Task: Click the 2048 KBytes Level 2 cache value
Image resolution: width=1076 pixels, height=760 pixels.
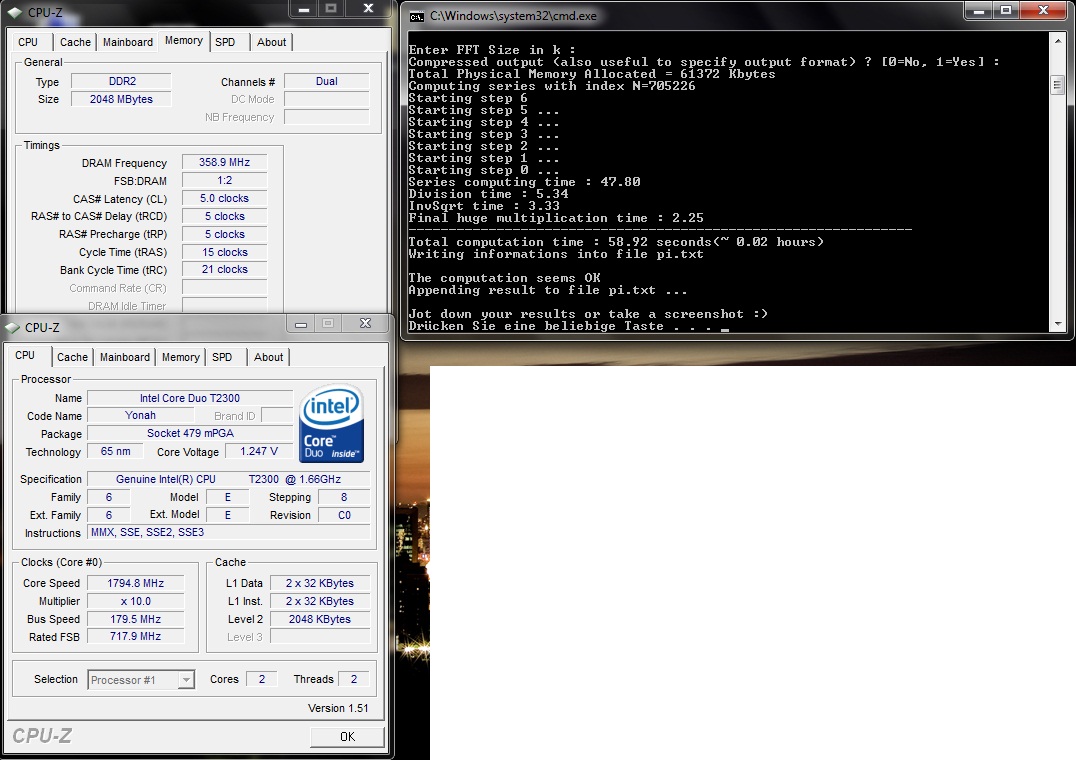Action: [320, 619]
